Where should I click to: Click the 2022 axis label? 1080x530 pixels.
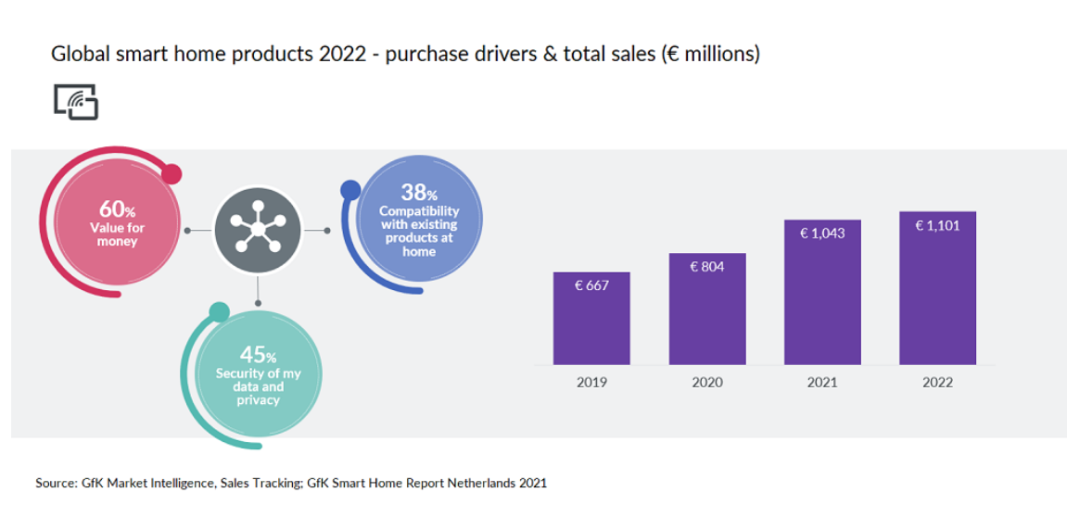(x=938, y=382)
